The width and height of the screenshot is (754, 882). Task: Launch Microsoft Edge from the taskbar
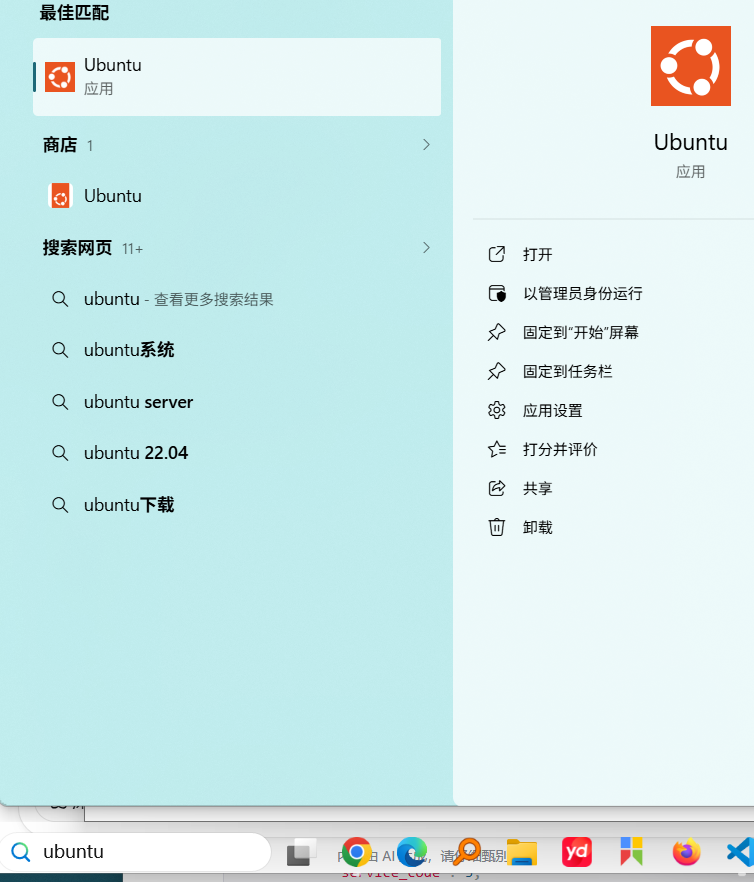pos(411,852)
